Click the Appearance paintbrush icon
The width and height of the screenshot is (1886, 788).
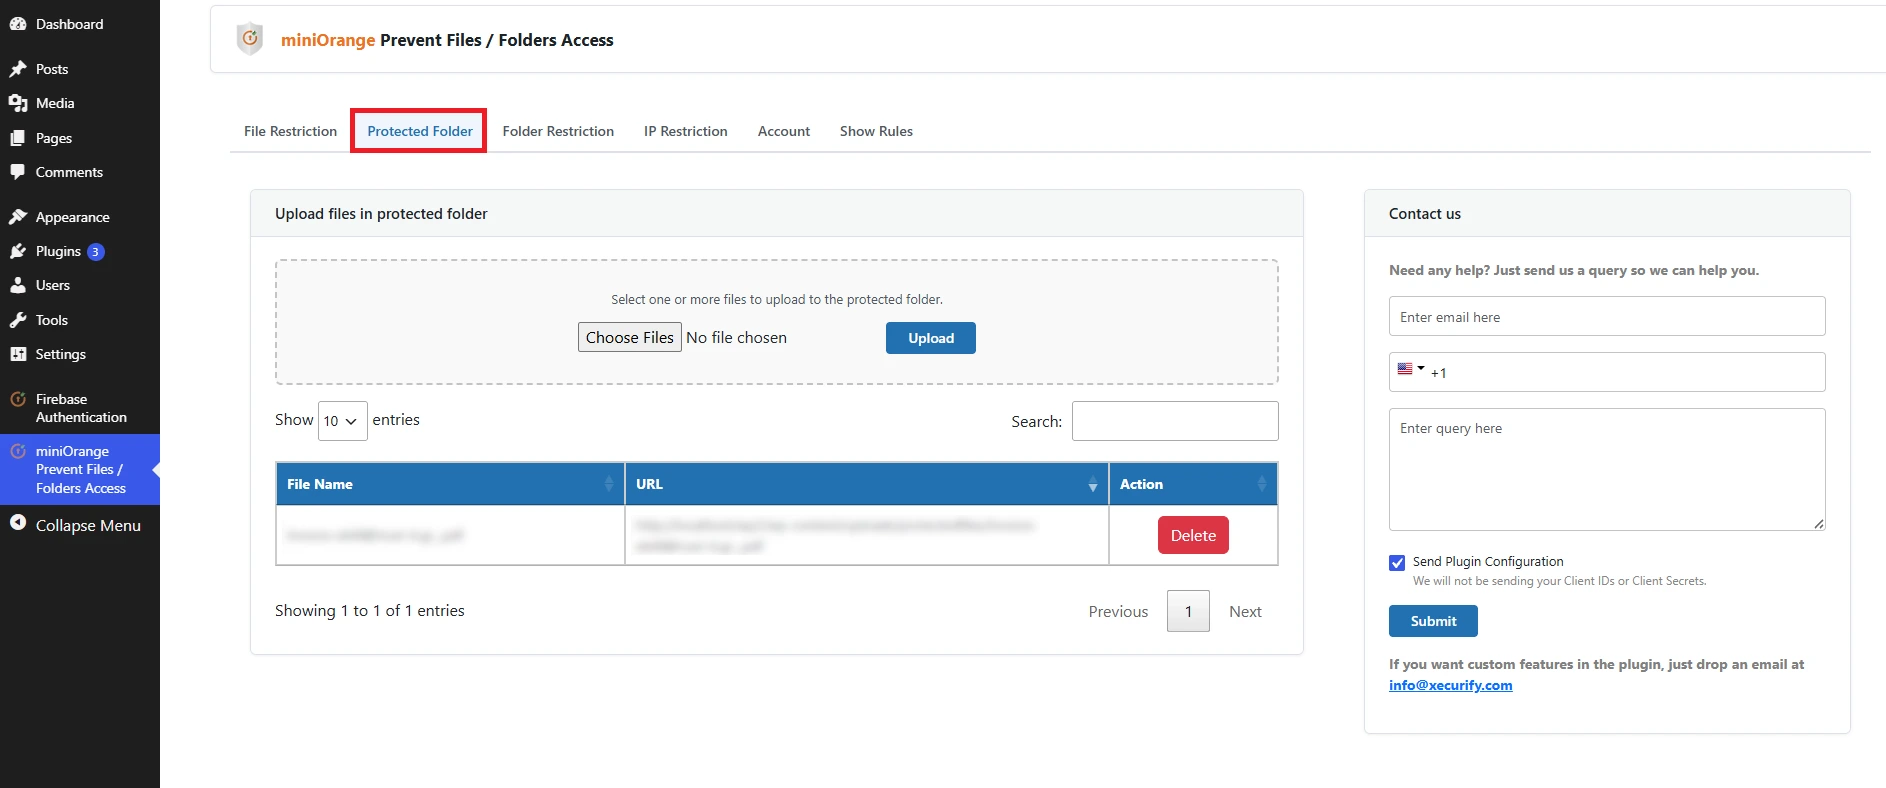[18, 217]
